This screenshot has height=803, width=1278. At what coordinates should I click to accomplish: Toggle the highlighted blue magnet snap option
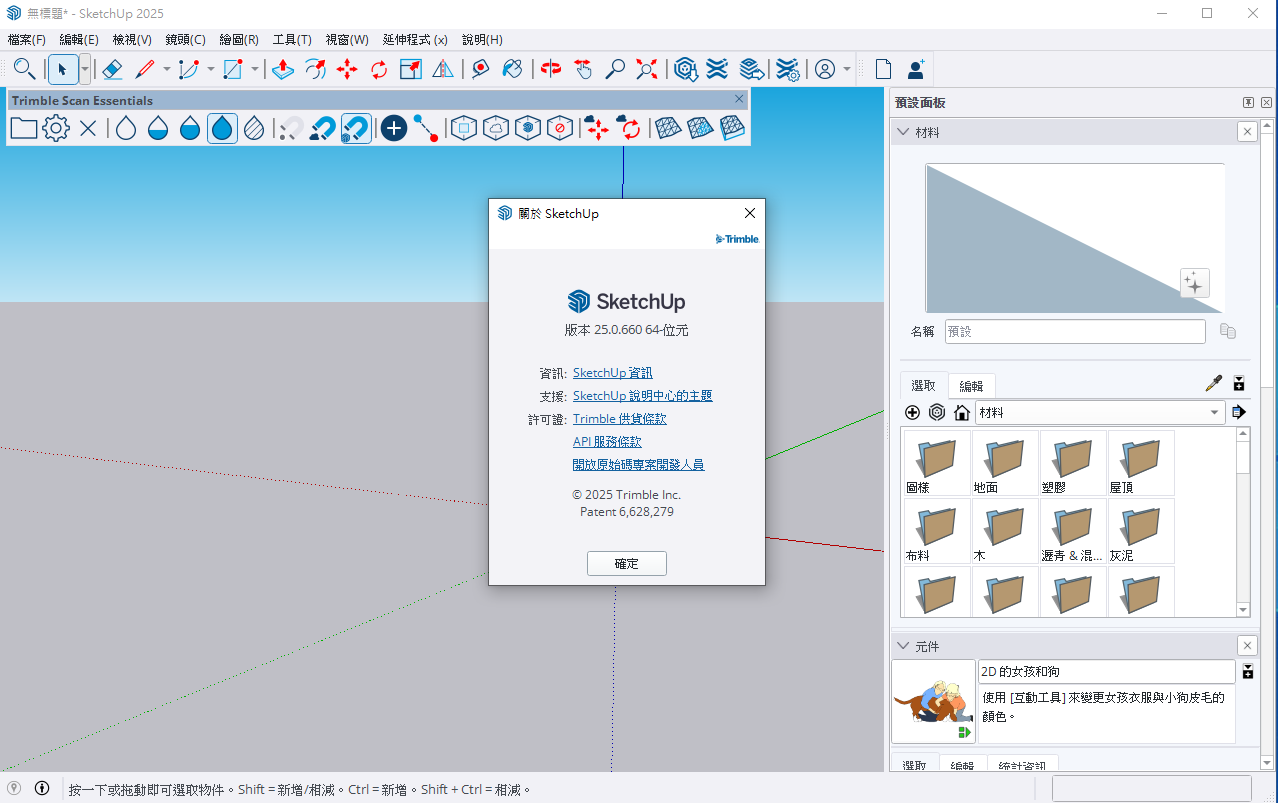(x=356, y=128)
